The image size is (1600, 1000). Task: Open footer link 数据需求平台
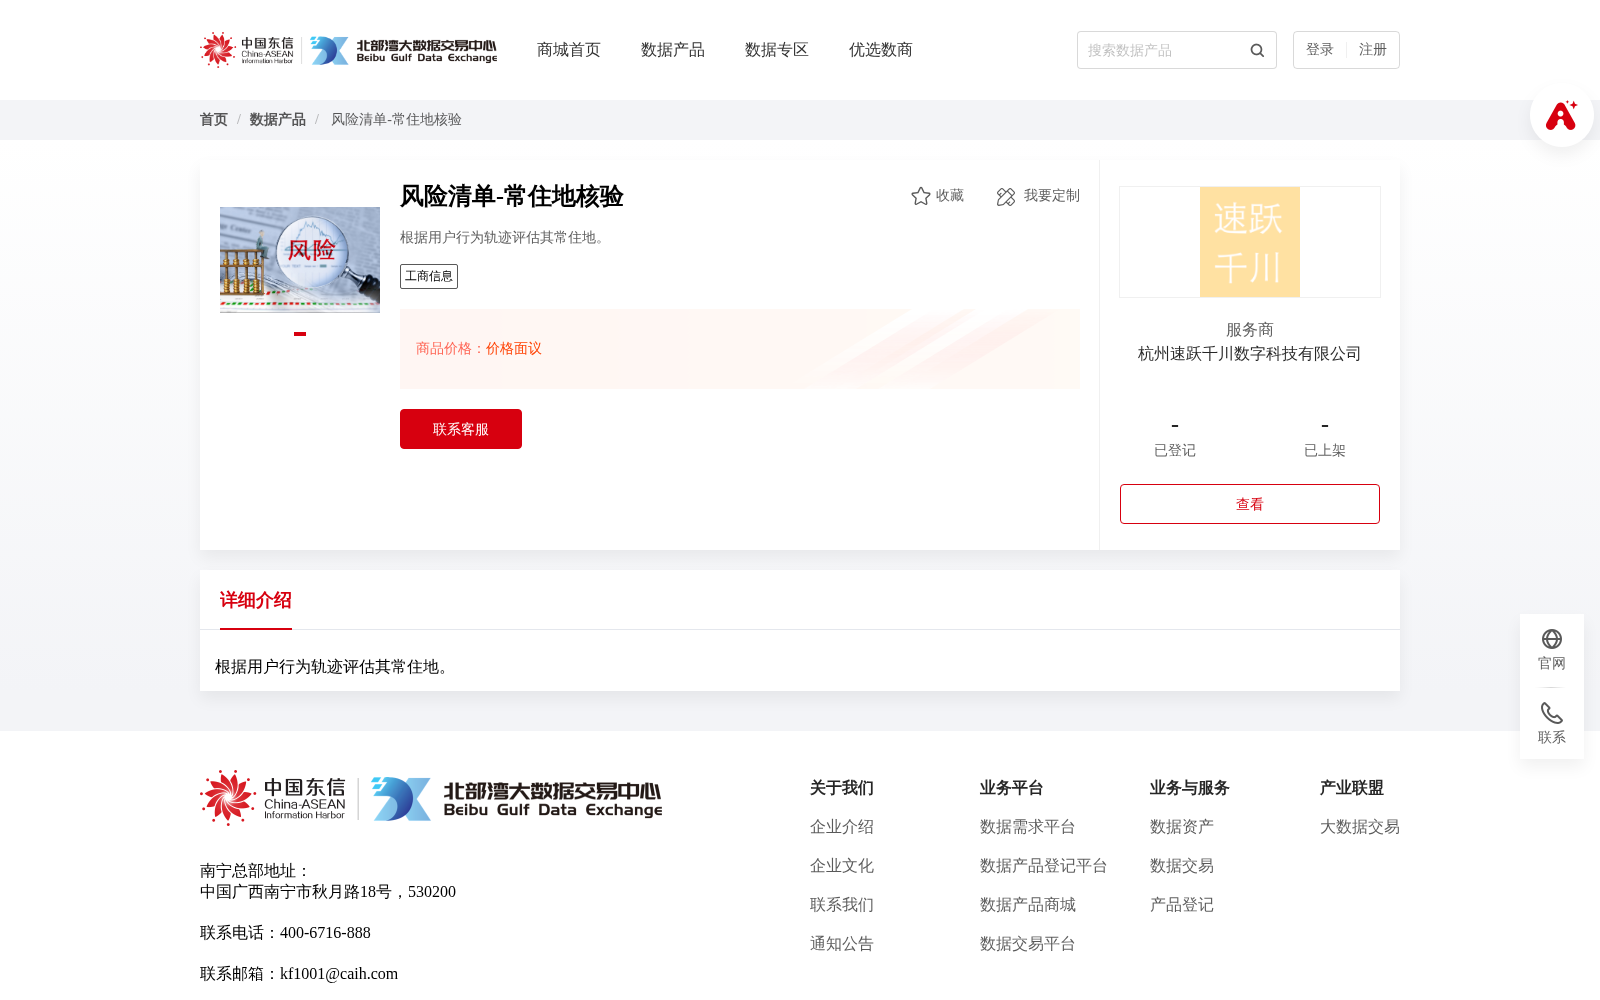[1028, 827]
